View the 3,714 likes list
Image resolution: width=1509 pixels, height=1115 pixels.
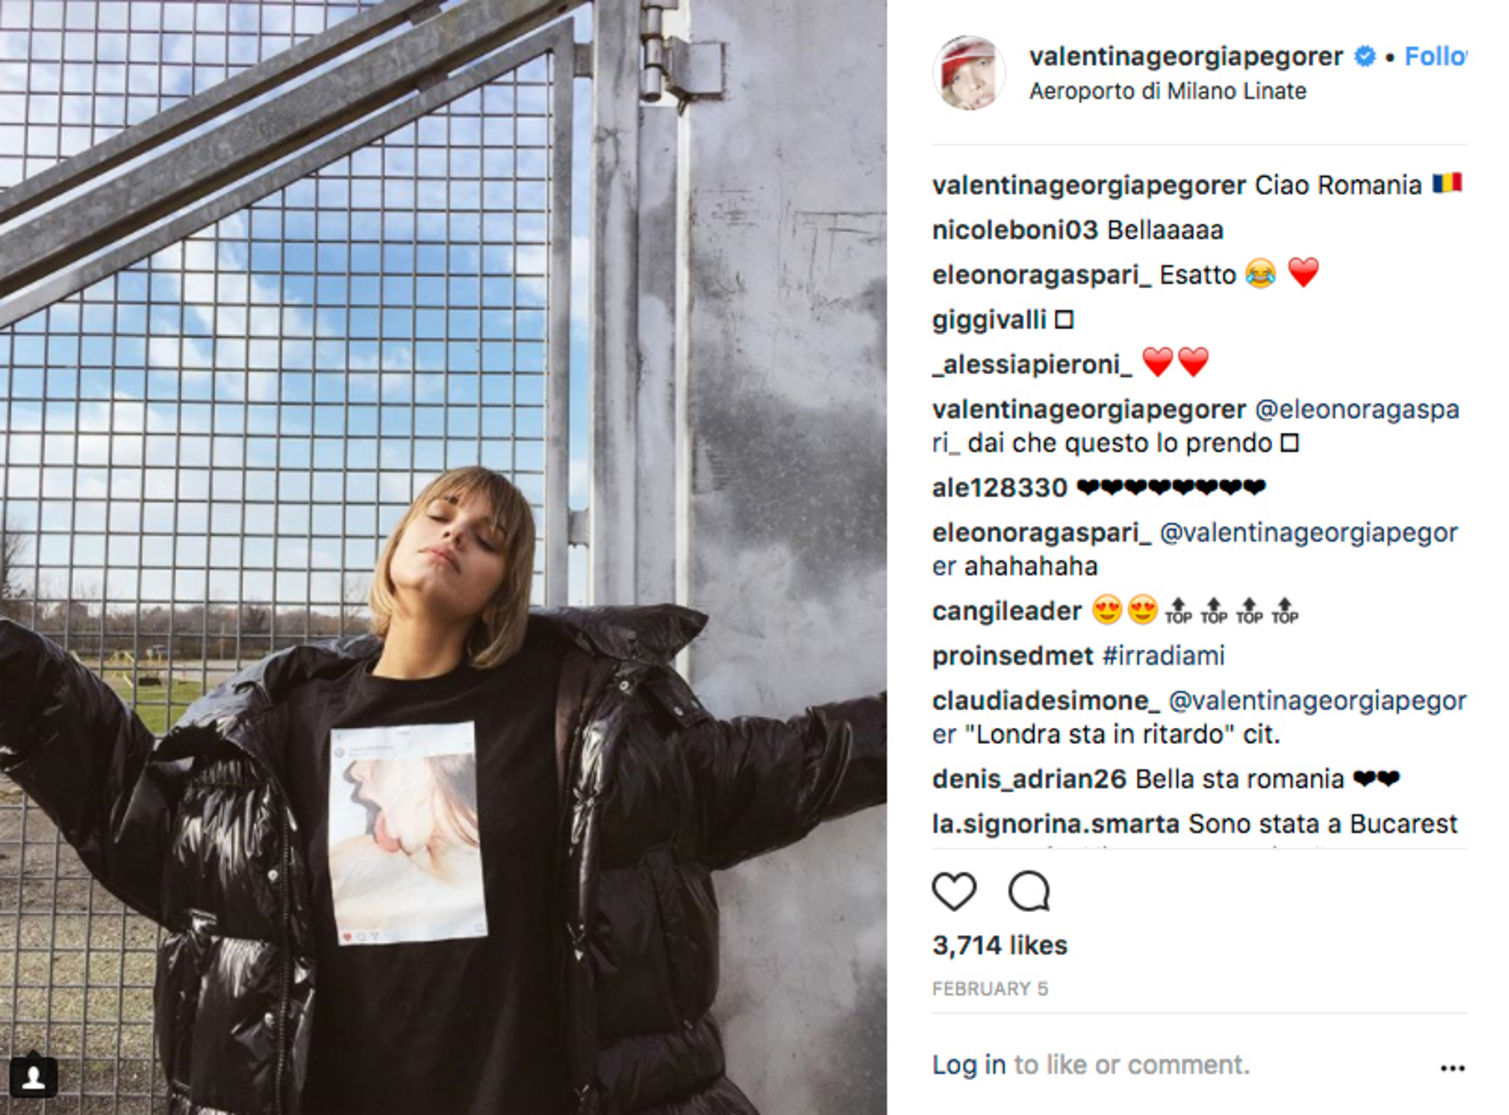point(999,945)
